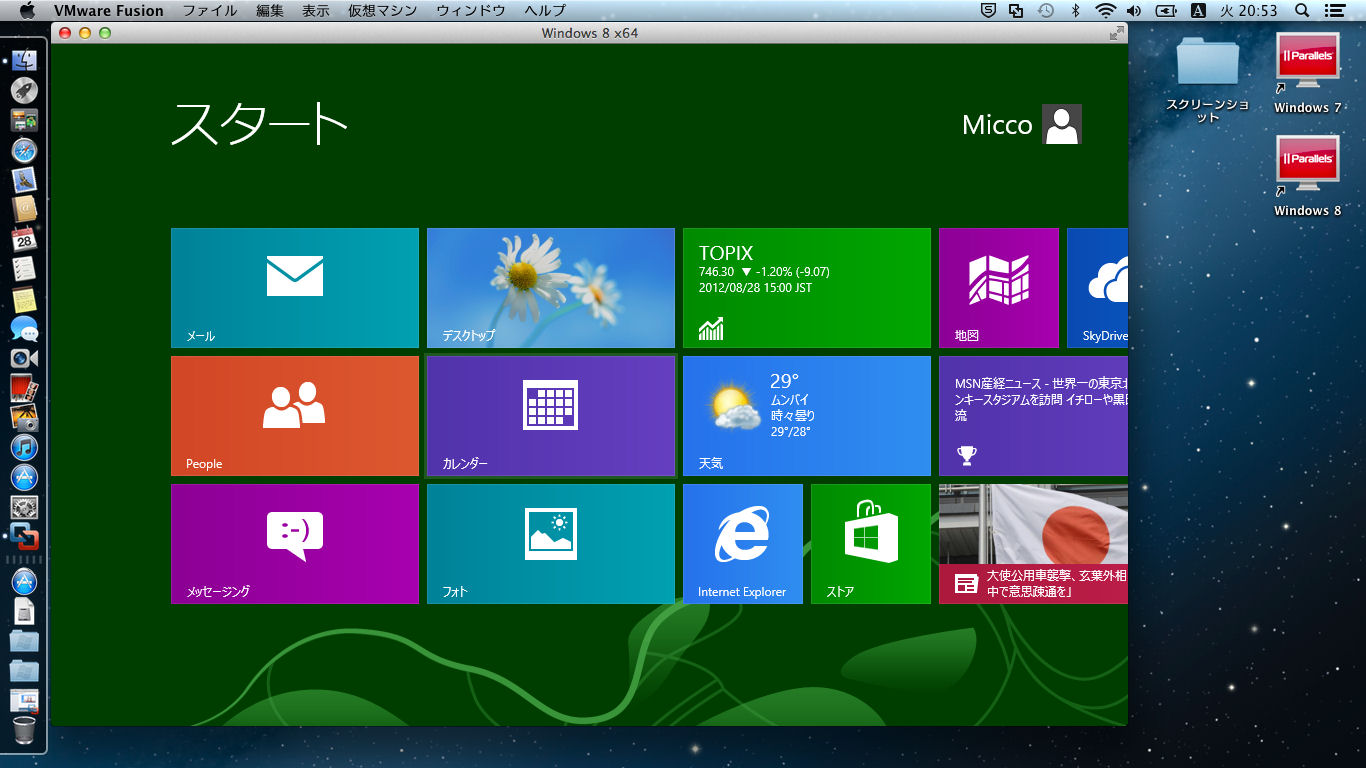Viewport: 1366px width, 768px height.
Task: Open Finder from the Dock
Action: [x=25, y=60]
